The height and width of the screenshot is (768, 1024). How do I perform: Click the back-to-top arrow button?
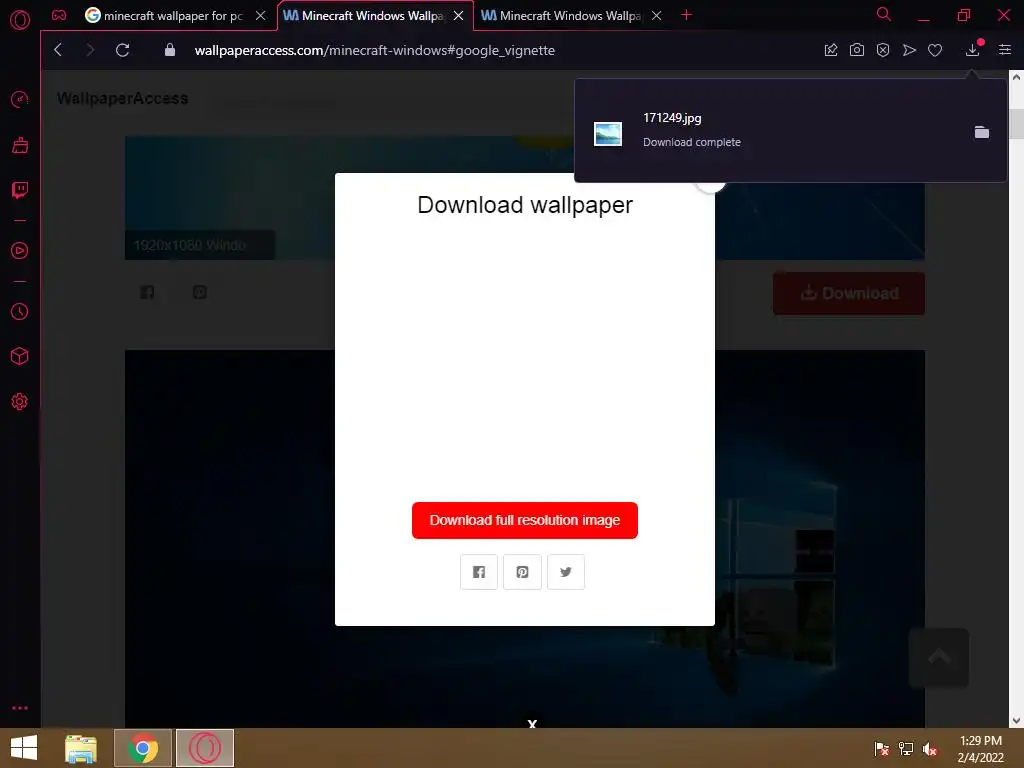click(938, 658)
